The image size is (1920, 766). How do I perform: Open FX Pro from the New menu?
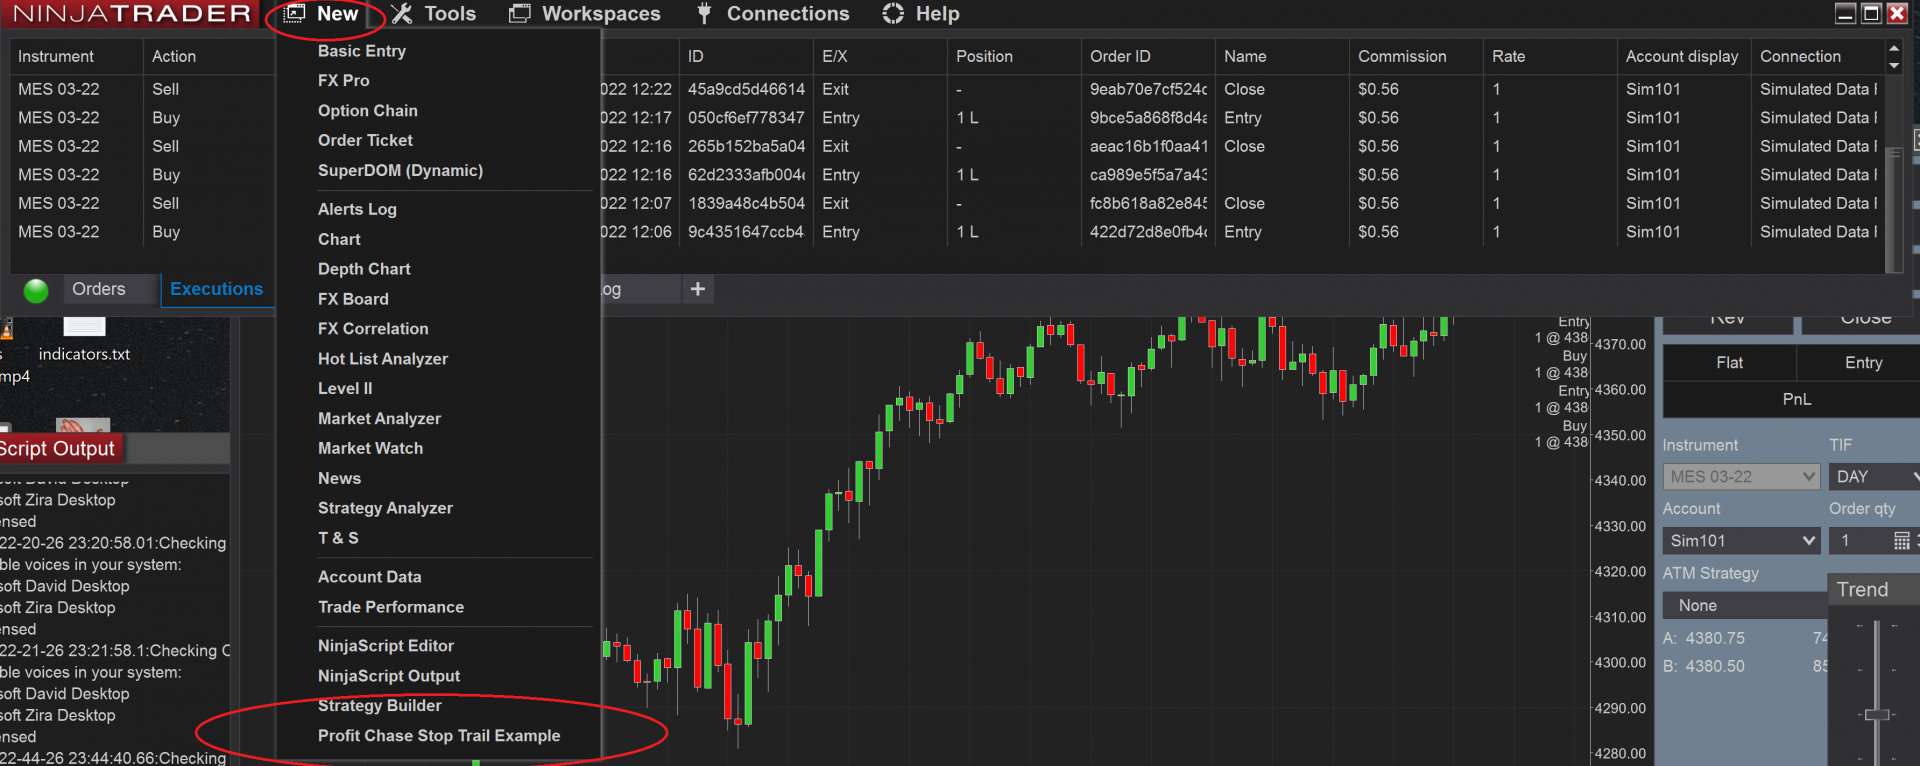point(344,81)
